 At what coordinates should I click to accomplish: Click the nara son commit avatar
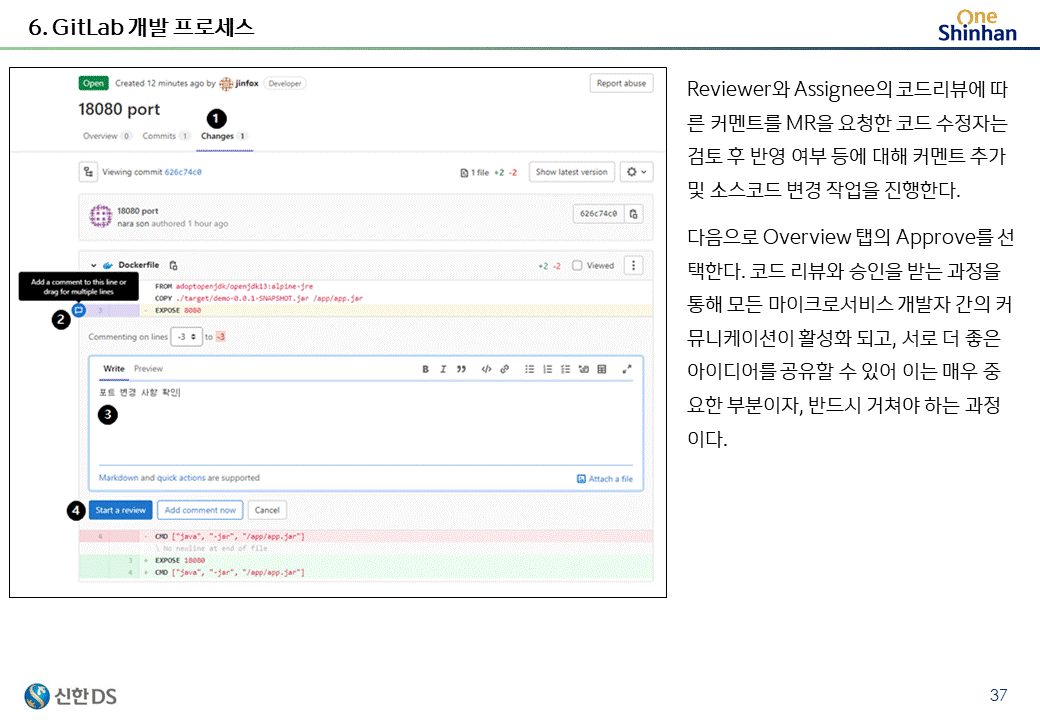click(101, 216)
